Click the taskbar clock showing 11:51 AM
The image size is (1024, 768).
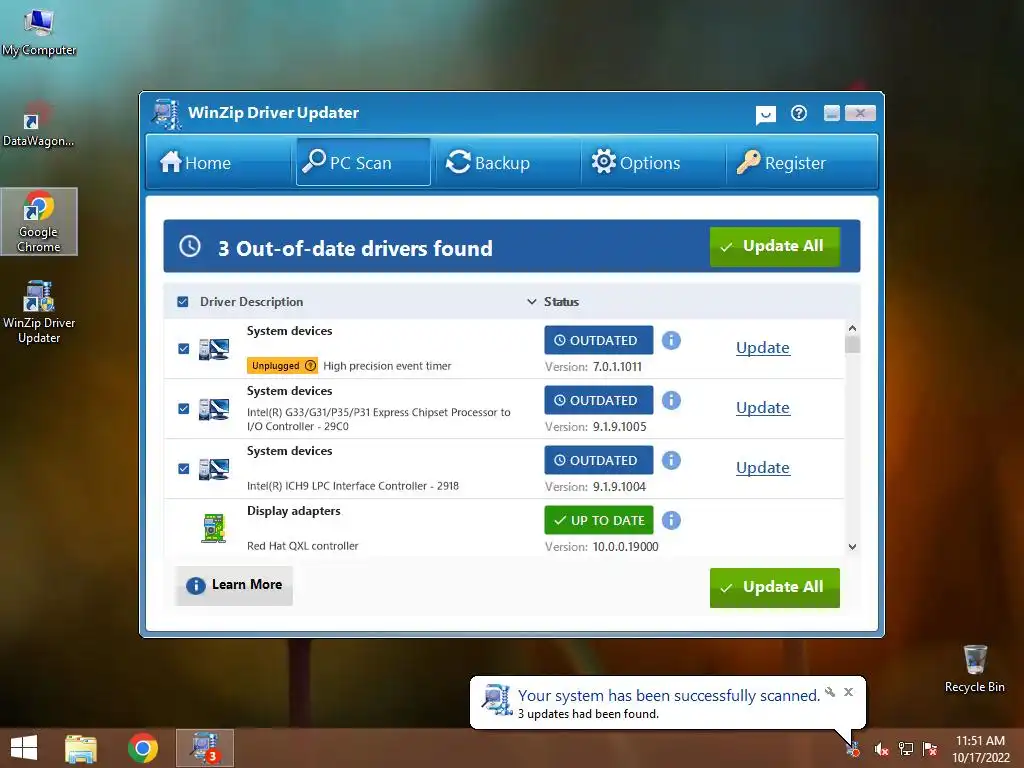click(x=980, y=749)
